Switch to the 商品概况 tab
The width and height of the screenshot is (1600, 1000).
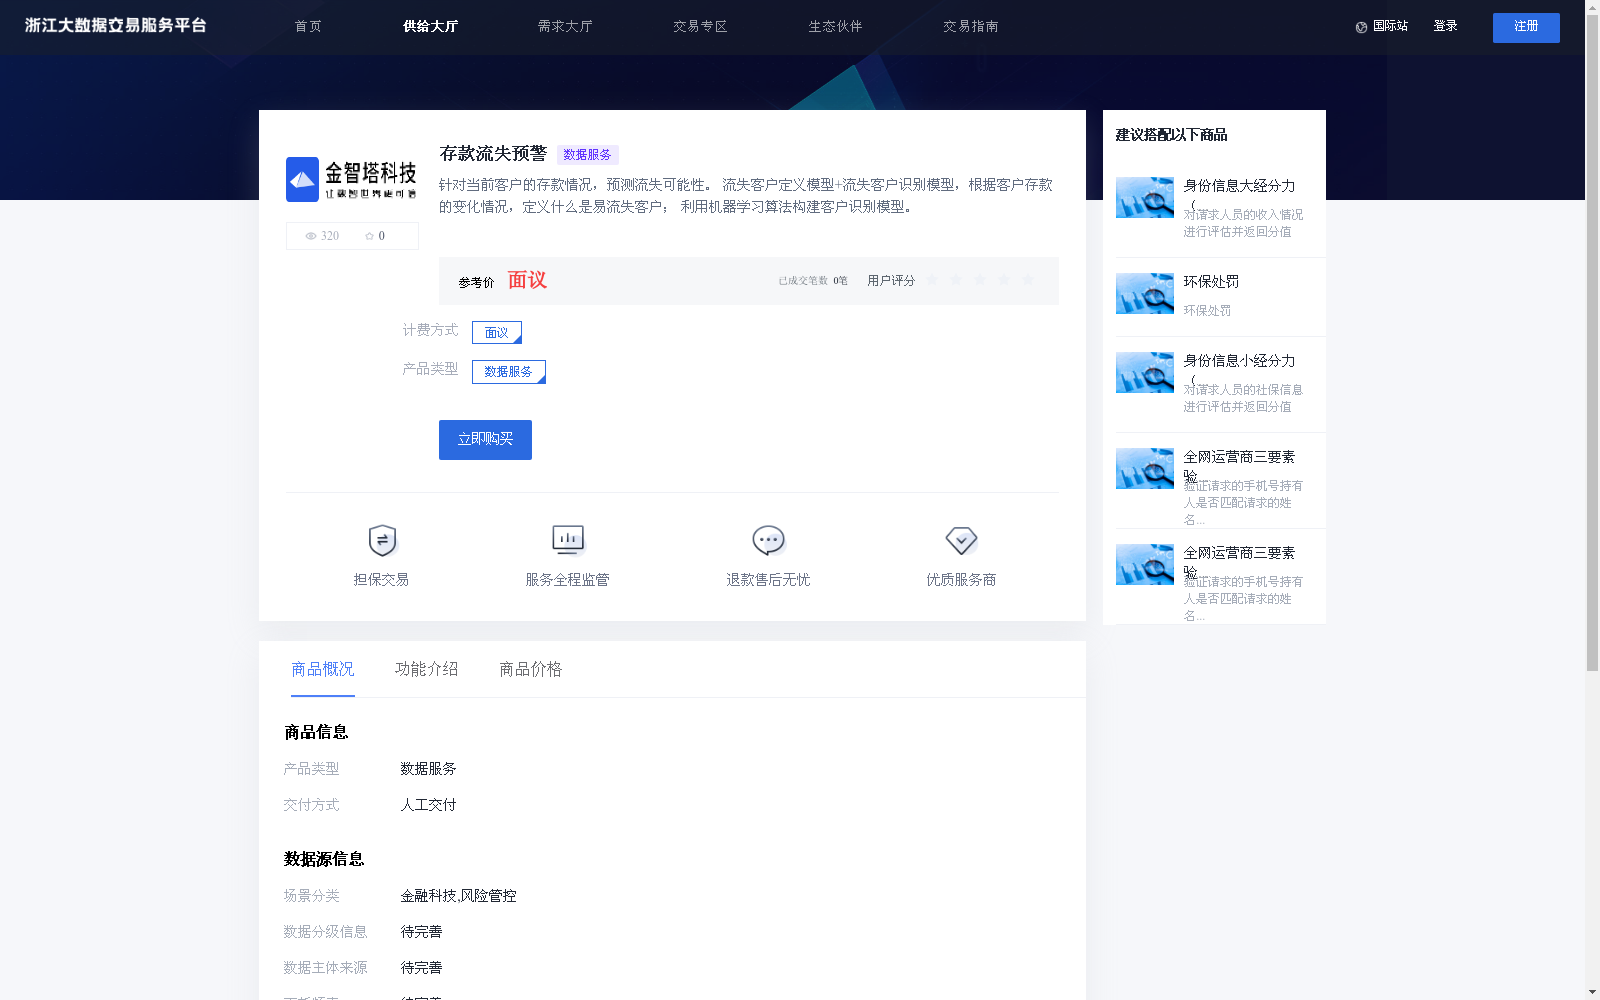[x=323, y=669]
